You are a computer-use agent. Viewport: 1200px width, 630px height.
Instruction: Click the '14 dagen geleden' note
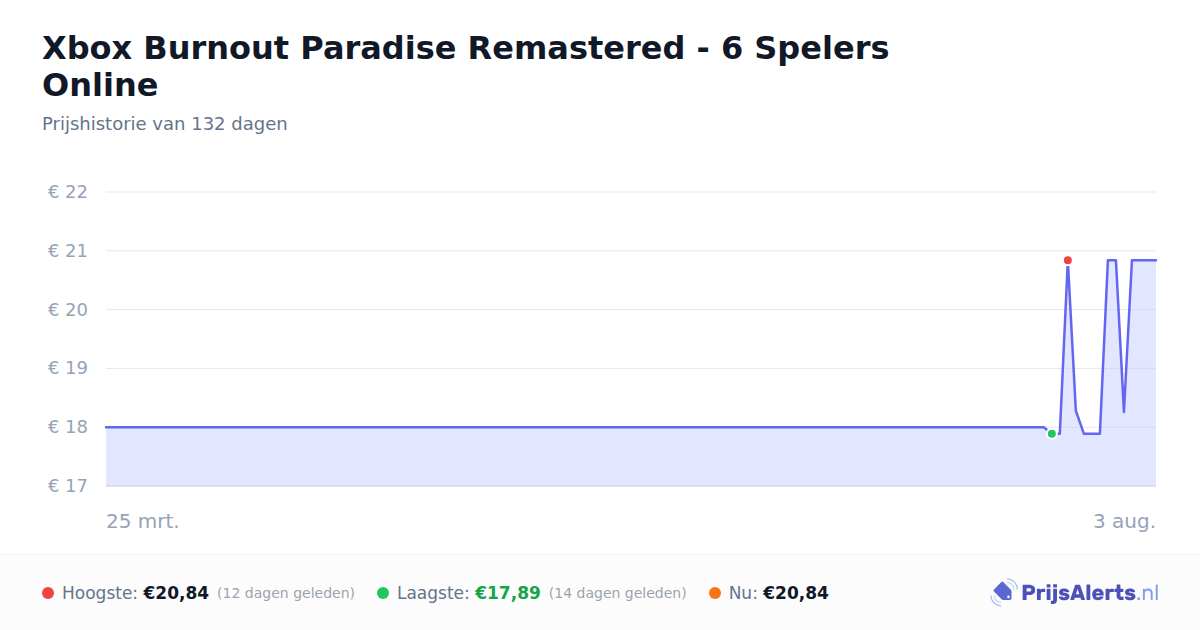coord(618,593)
